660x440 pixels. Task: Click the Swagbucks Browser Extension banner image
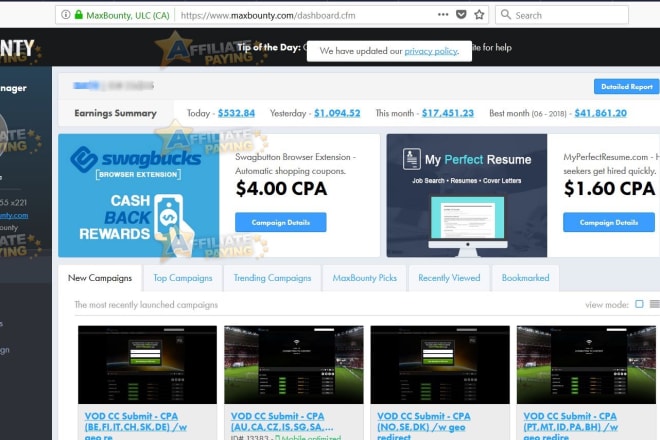tap(138, 195)
